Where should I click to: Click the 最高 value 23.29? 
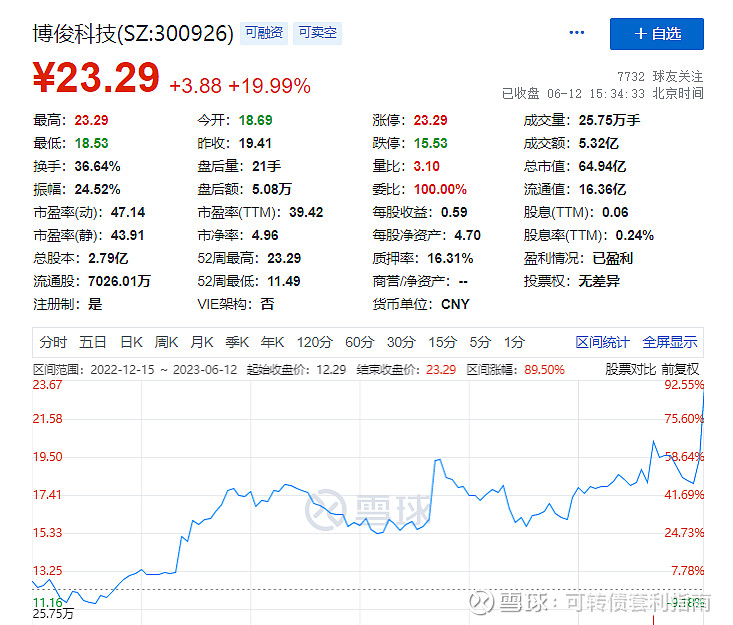click(x=91, y=120)
